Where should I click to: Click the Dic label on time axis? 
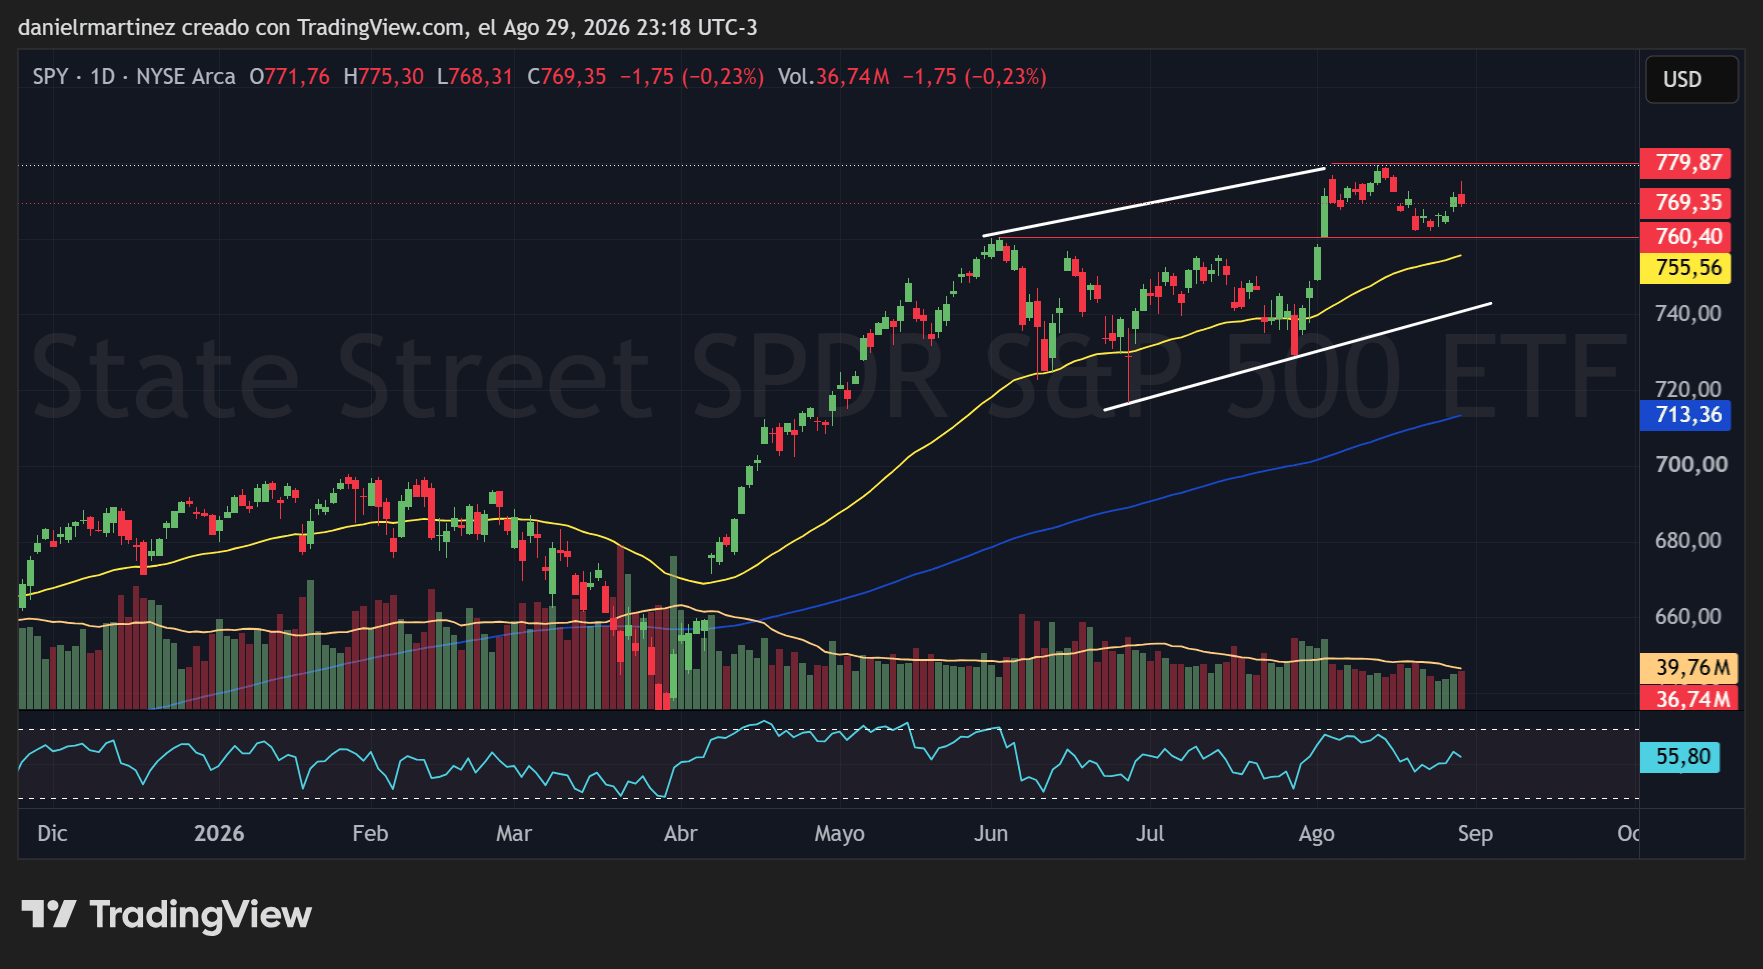[x=52, y=834]
